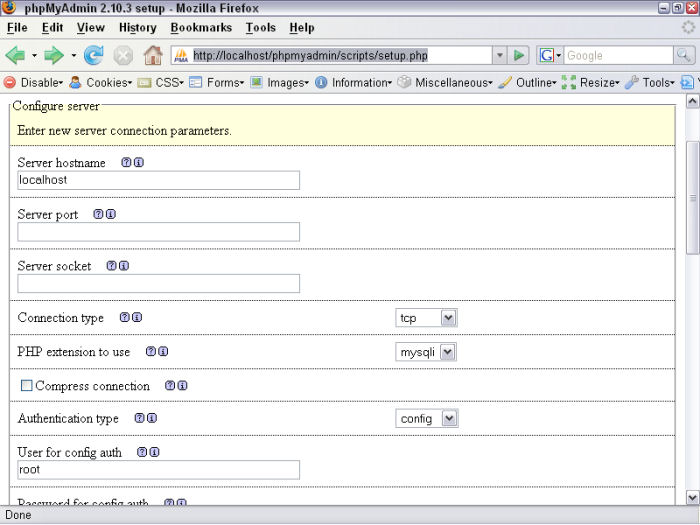
Task: Open info icon for Connection type
Action: click(137, 317)
